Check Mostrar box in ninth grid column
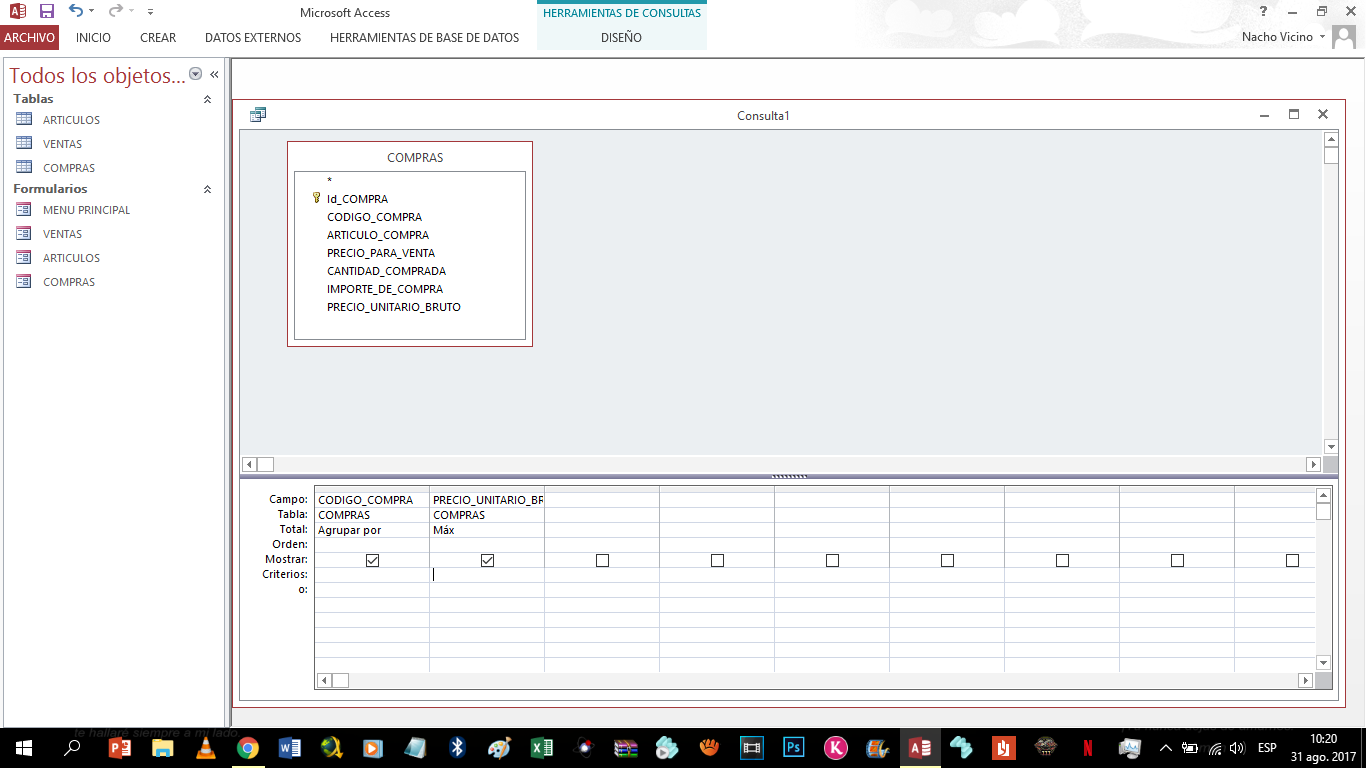The height and width of the screenshot is (768, 1366). click(x=1292, y=560)
